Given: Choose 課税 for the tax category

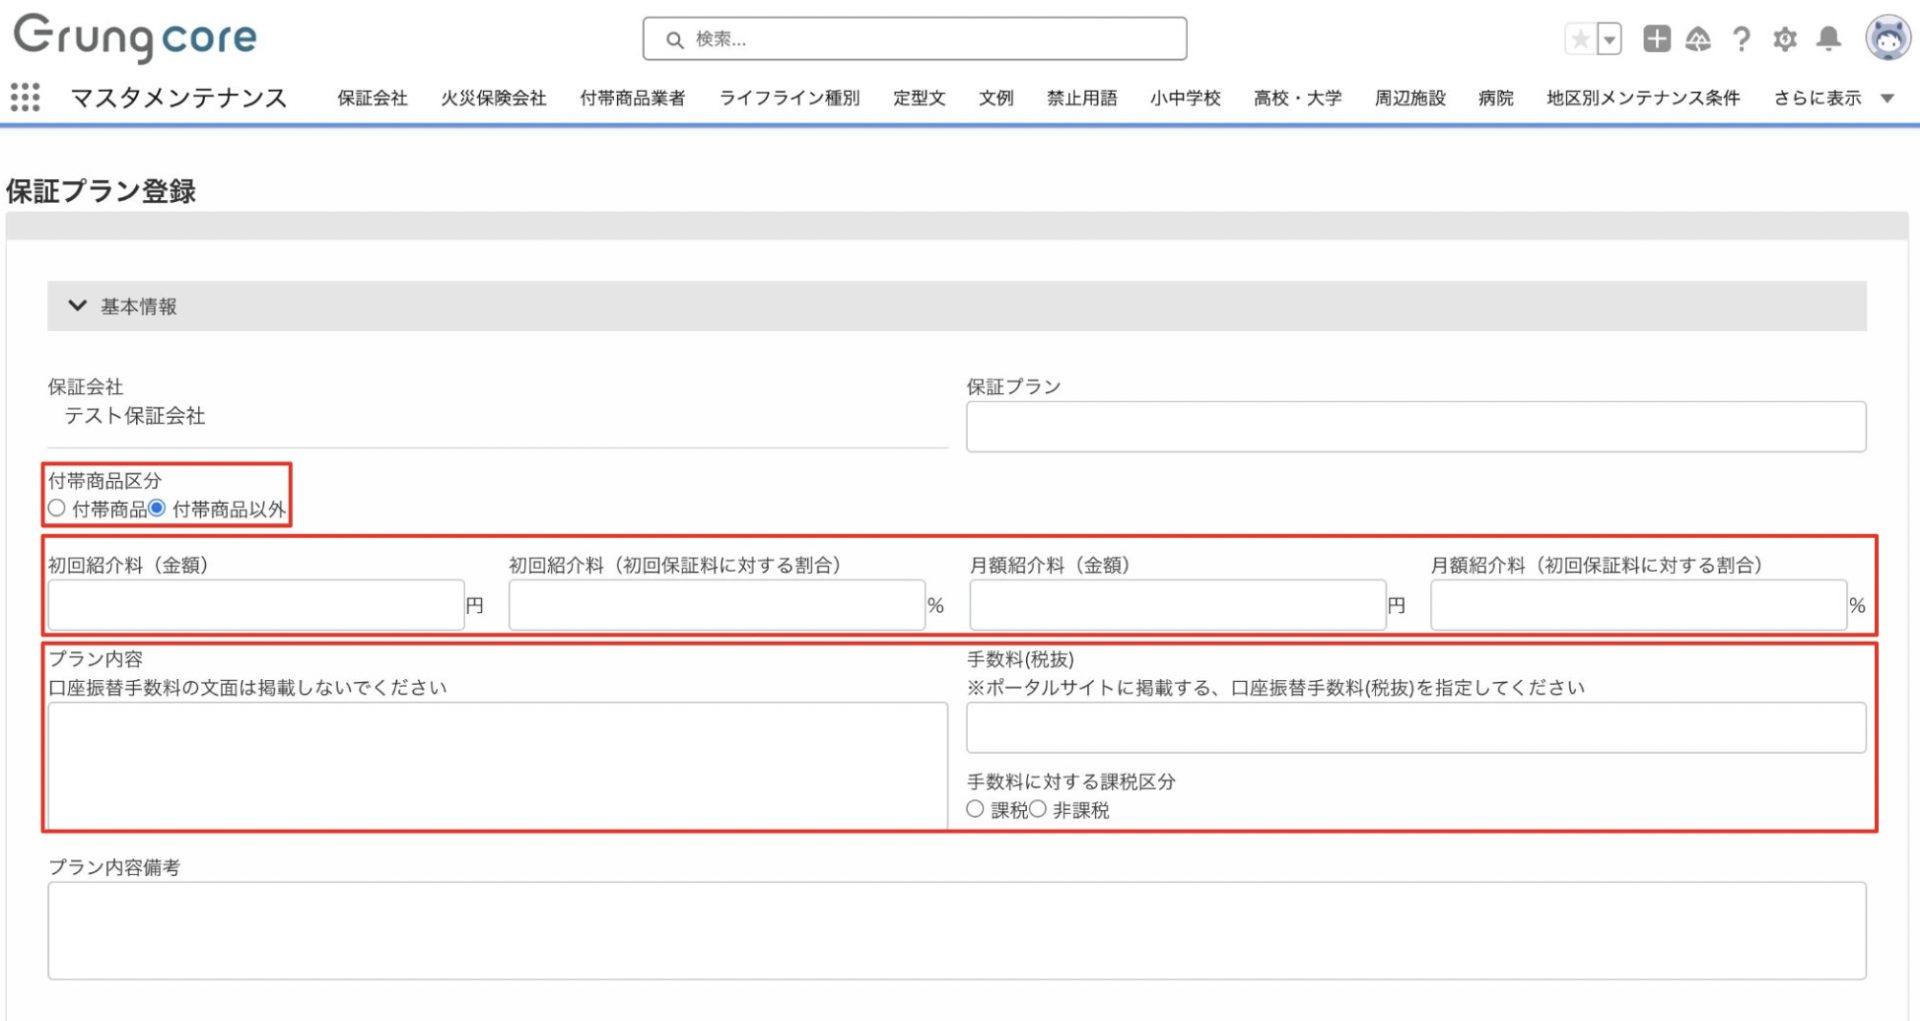Looking at the screenshot, I should [975, 809].
